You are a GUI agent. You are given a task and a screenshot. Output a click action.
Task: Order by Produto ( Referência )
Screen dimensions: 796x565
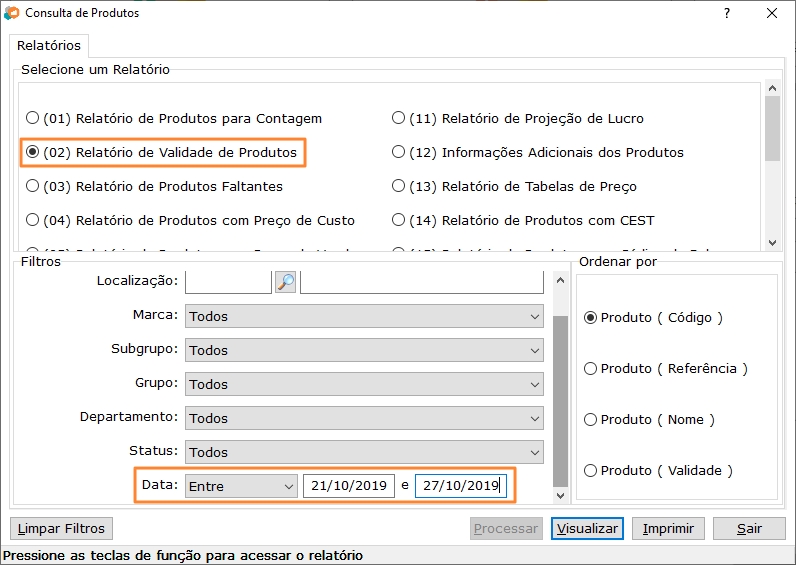click(x=590, y=368)
